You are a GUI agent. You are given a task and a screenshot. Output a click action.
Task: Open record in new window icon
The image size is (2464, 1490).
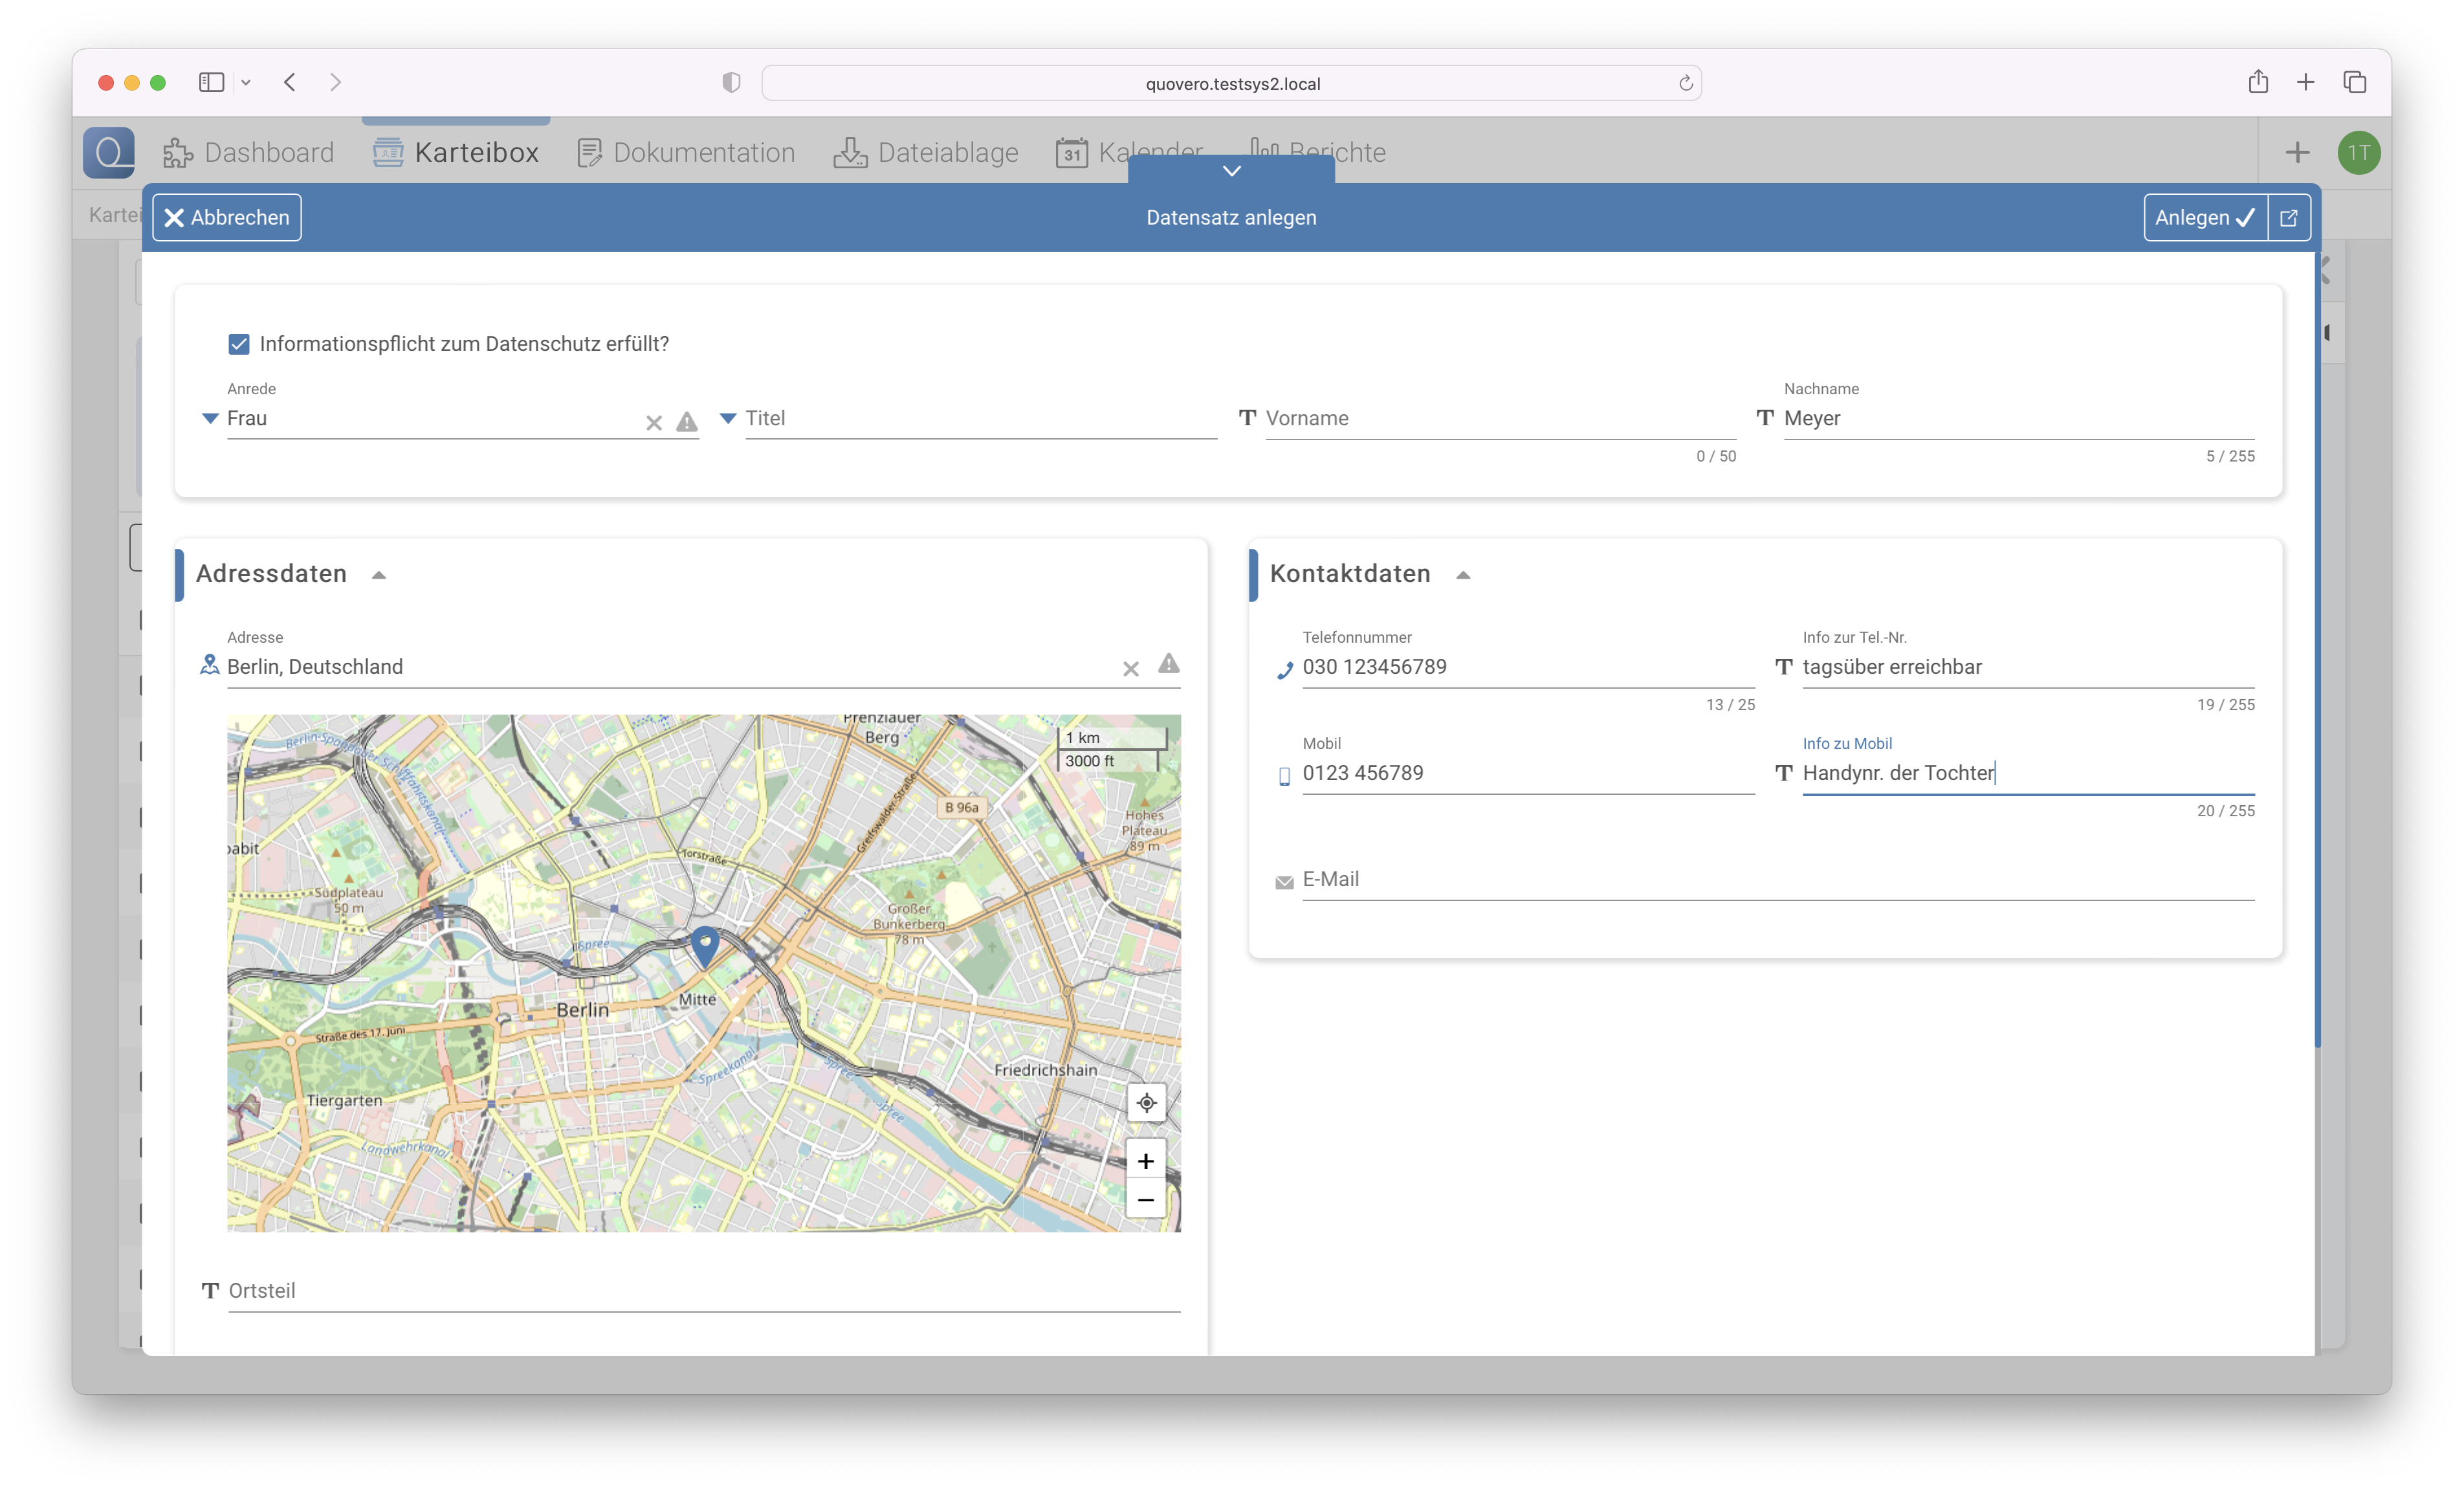pyautogui.click(x=2288, y=217)
